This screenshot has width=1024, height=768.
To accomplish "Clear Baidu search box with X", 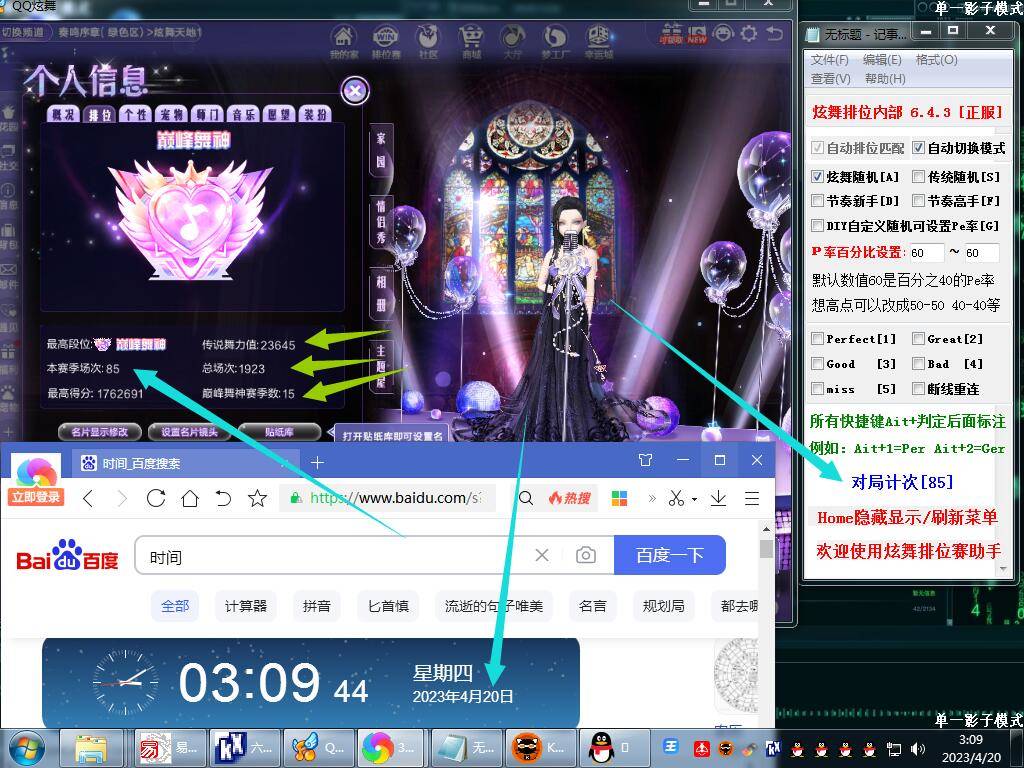I will 542,555.
